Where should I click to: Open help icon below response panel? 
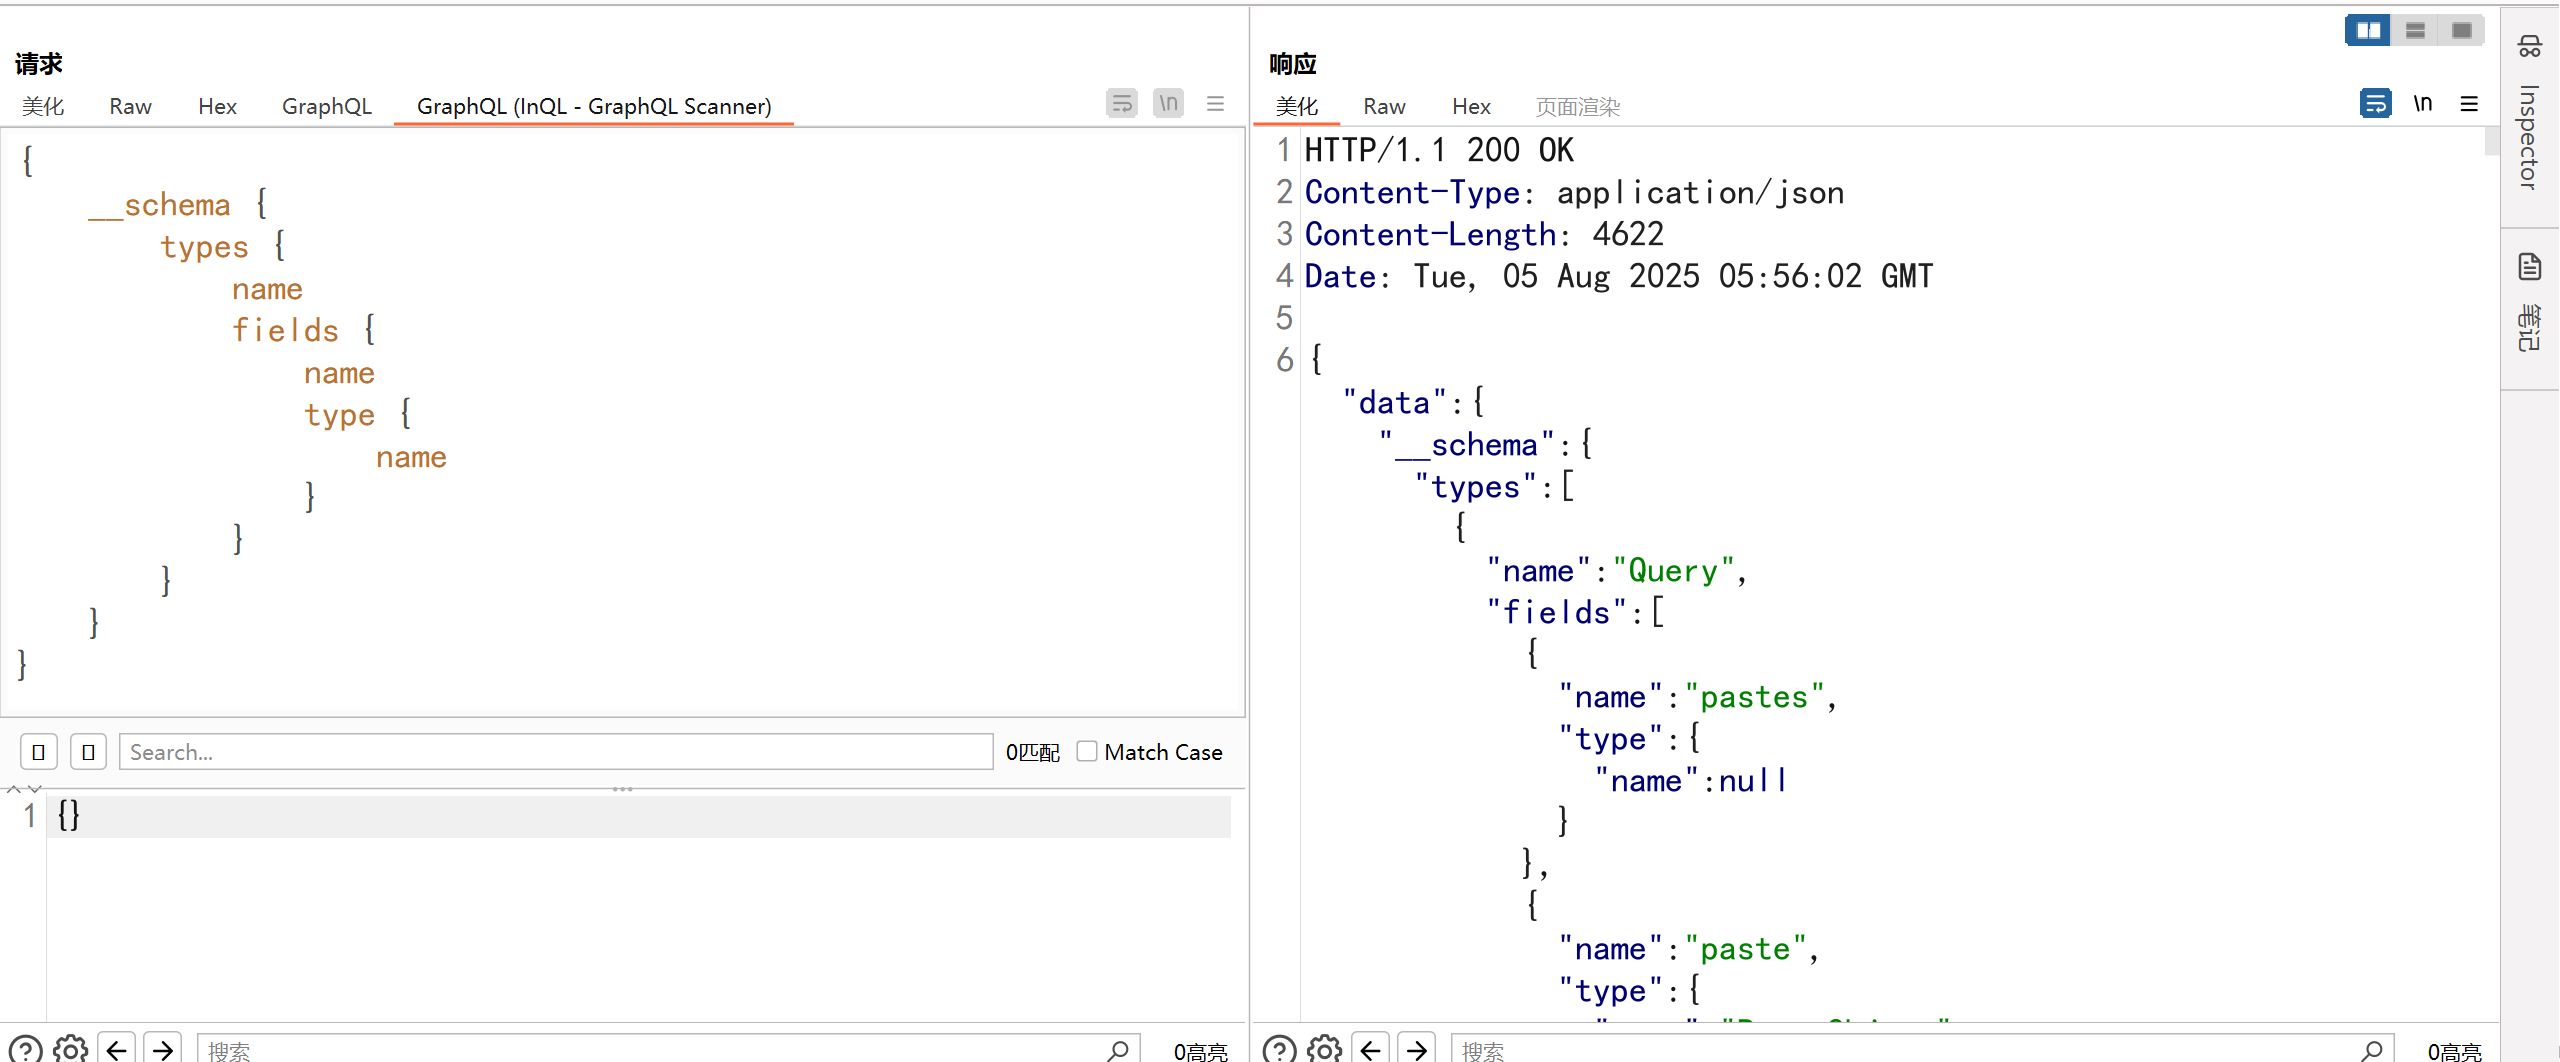(x=1279, y=1049)
